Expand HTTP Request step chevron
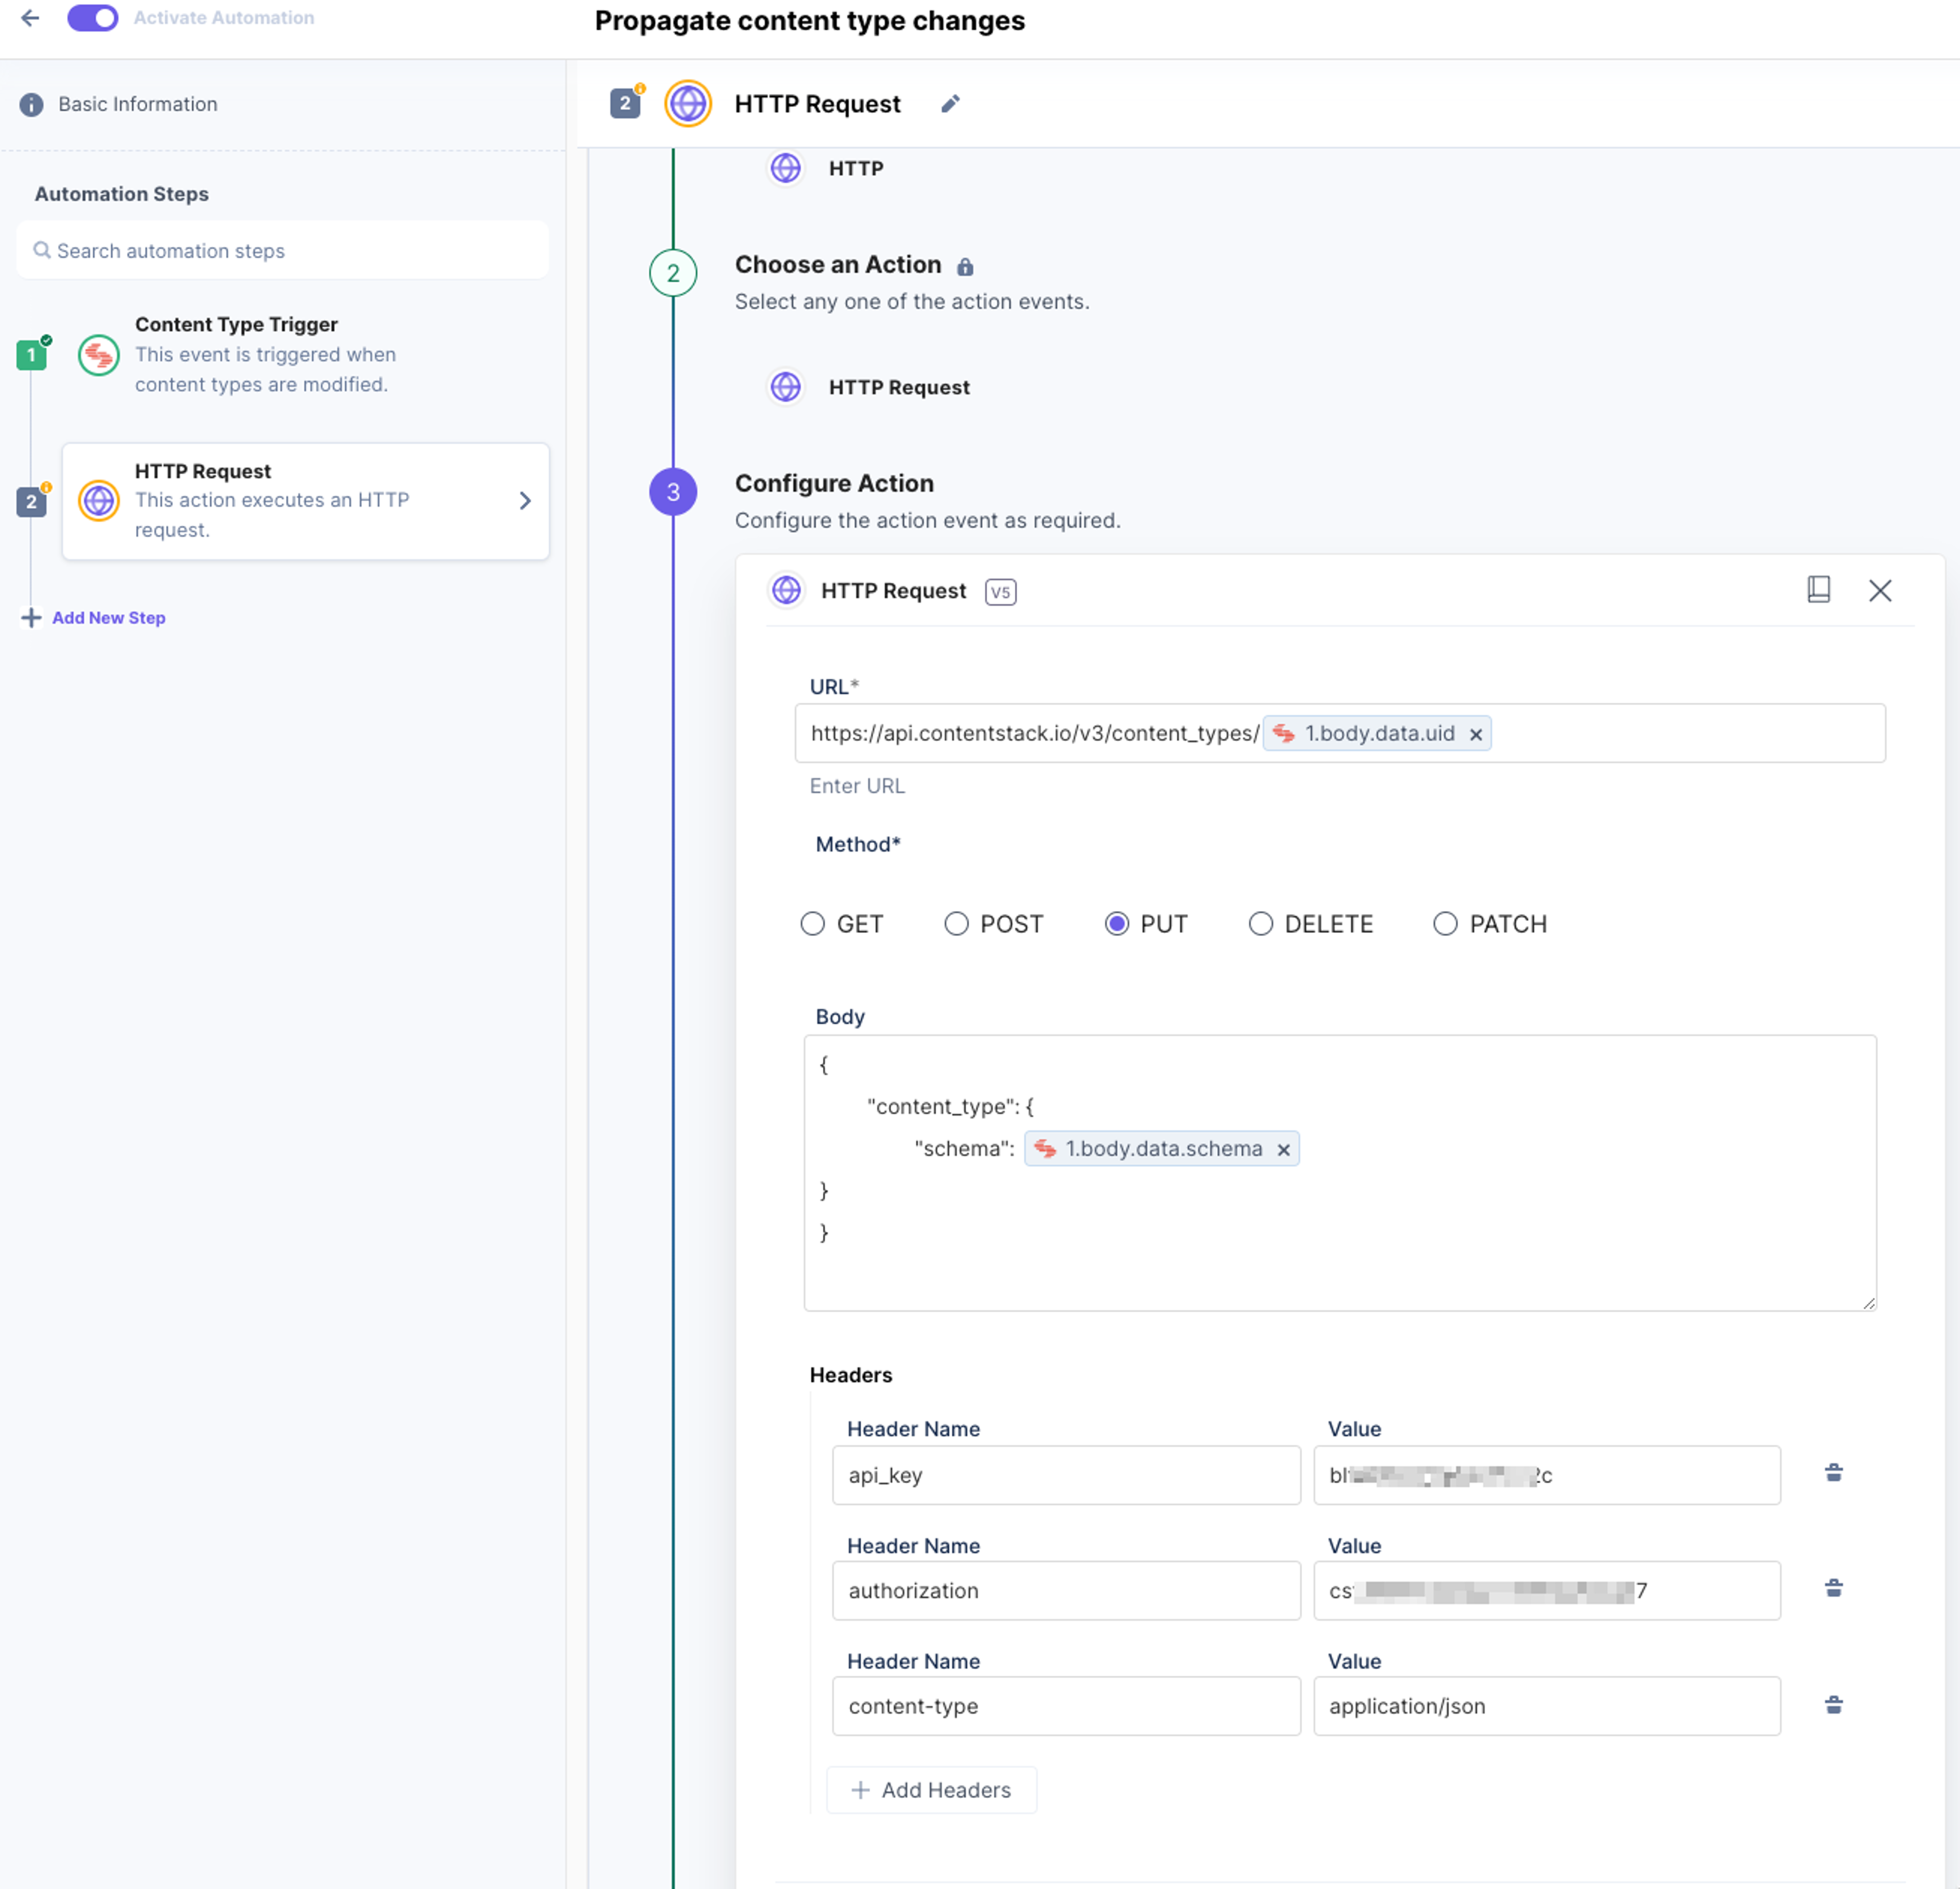 tap(525, 500)
